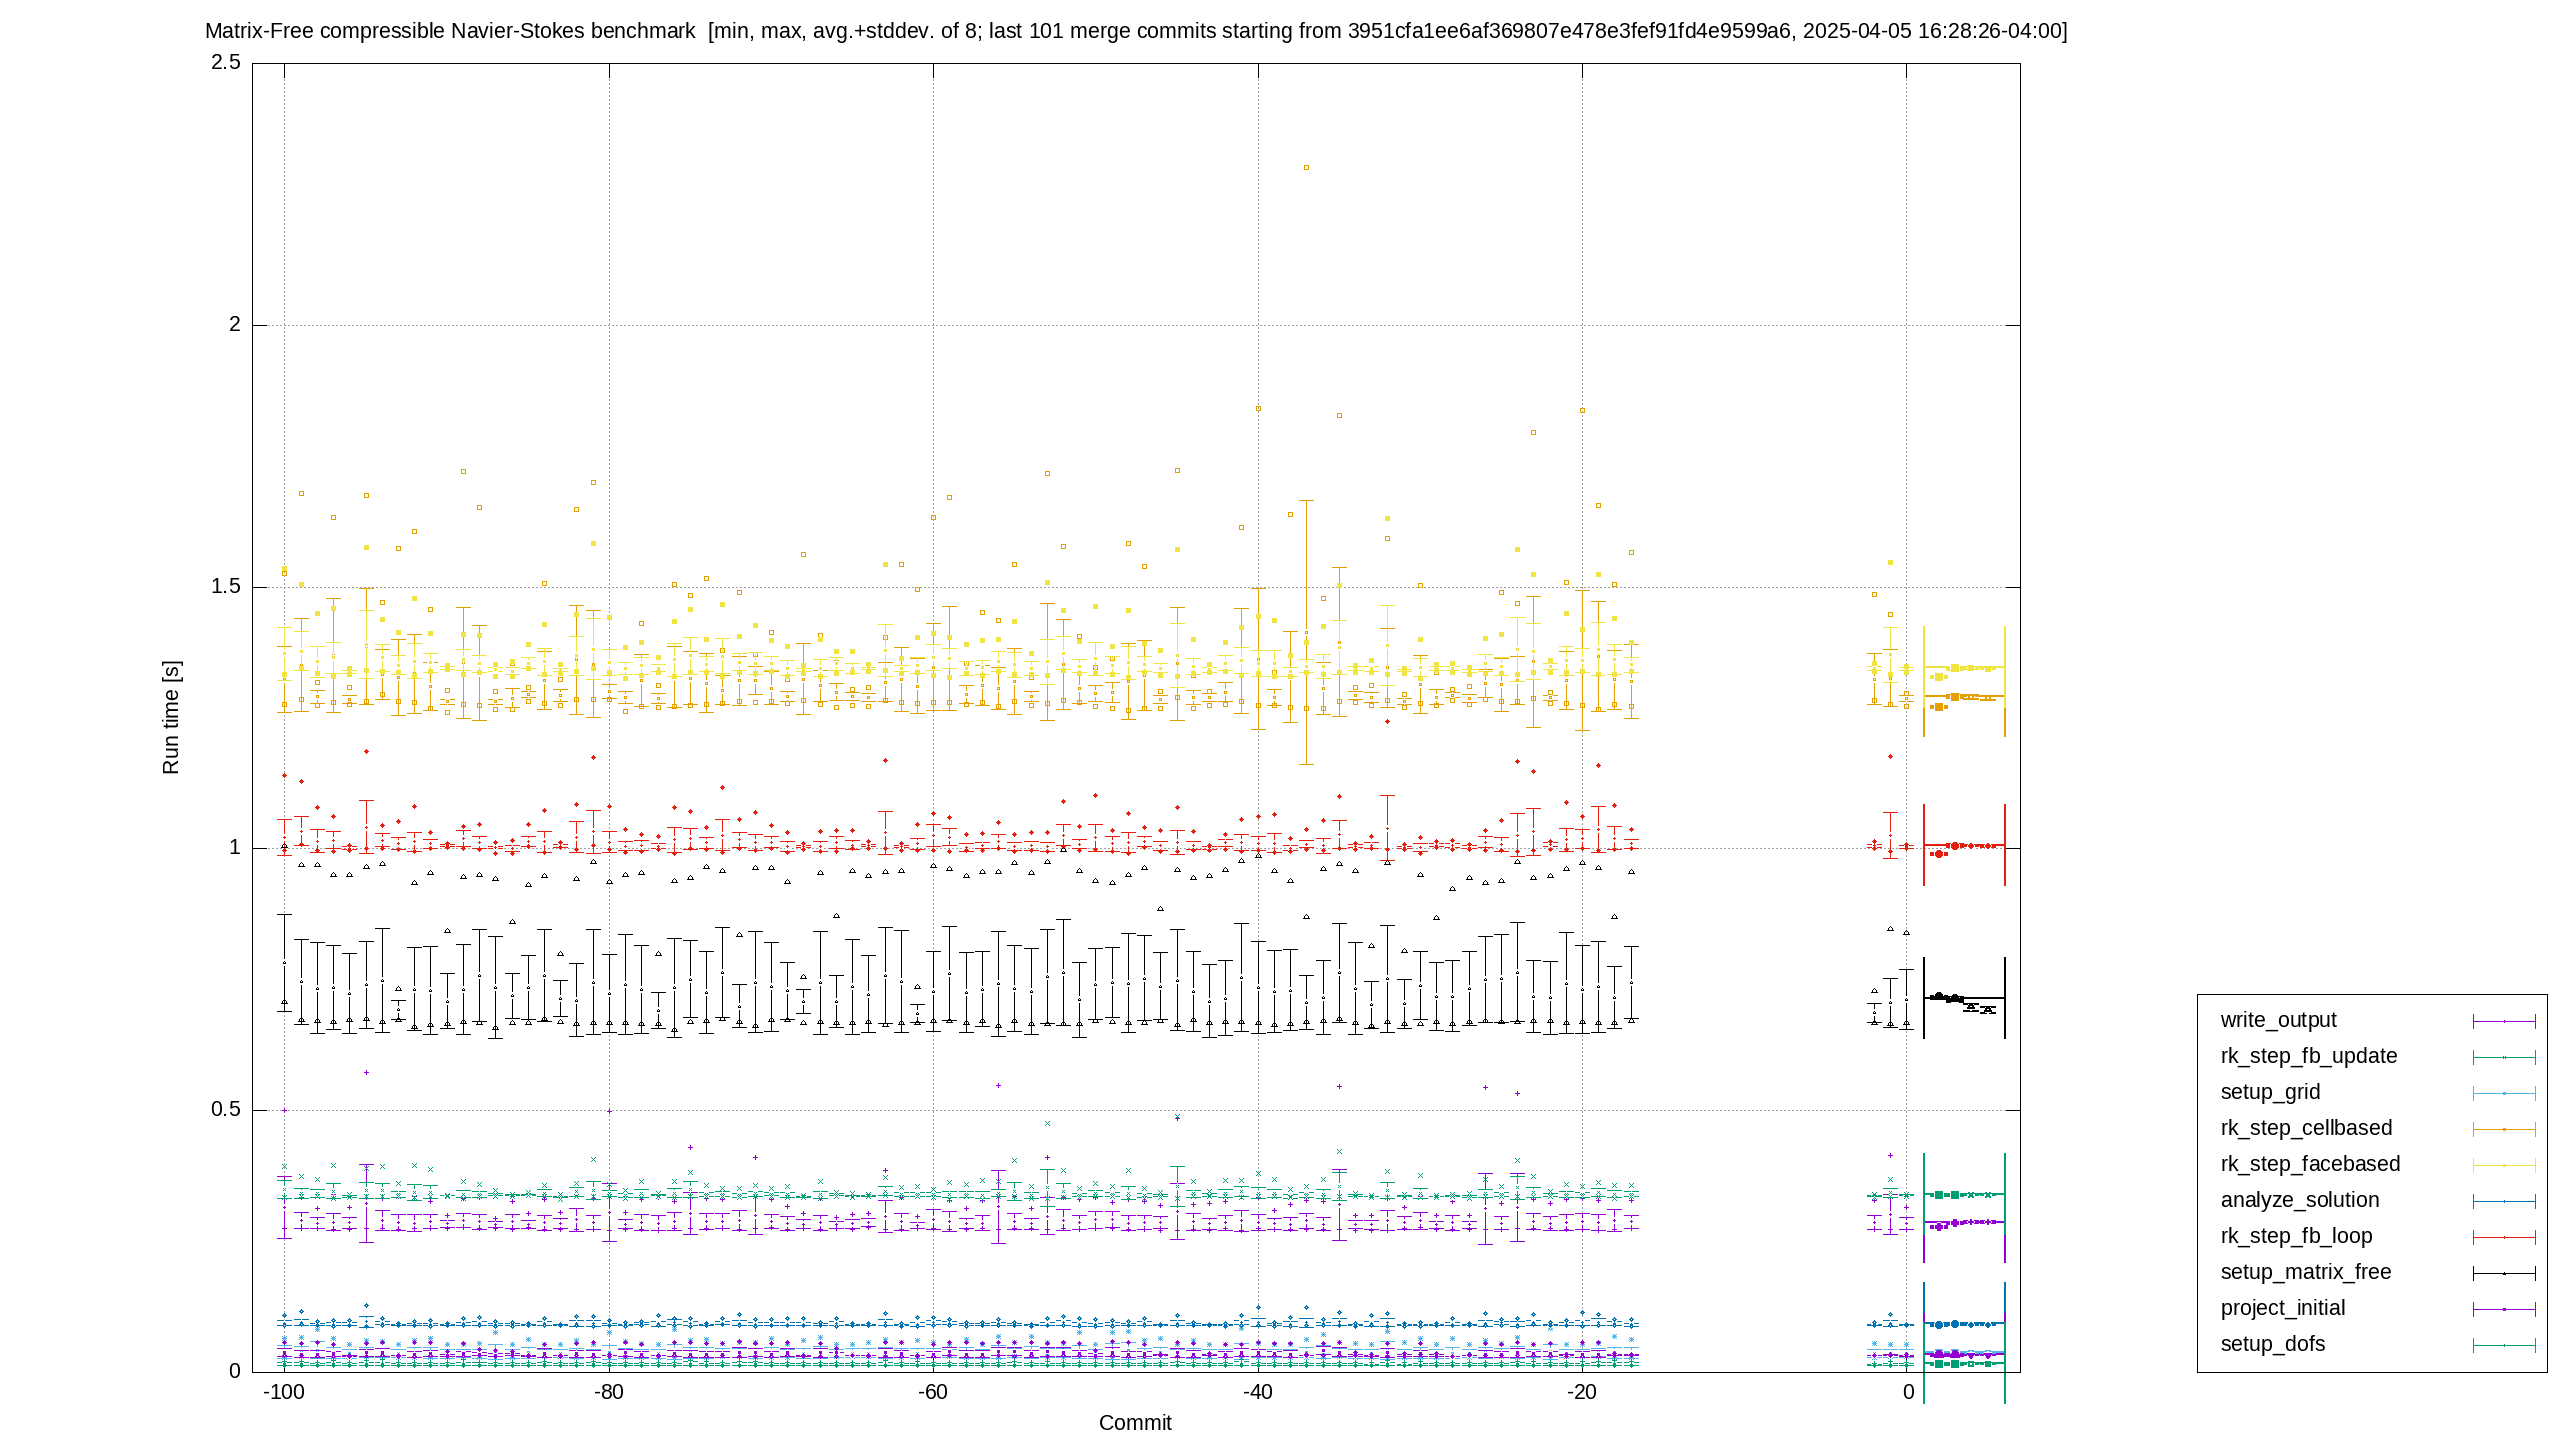The image size is (2560, 1440).
Task: Click the -80 x-axis tick label
Action: coord(608,1392)
